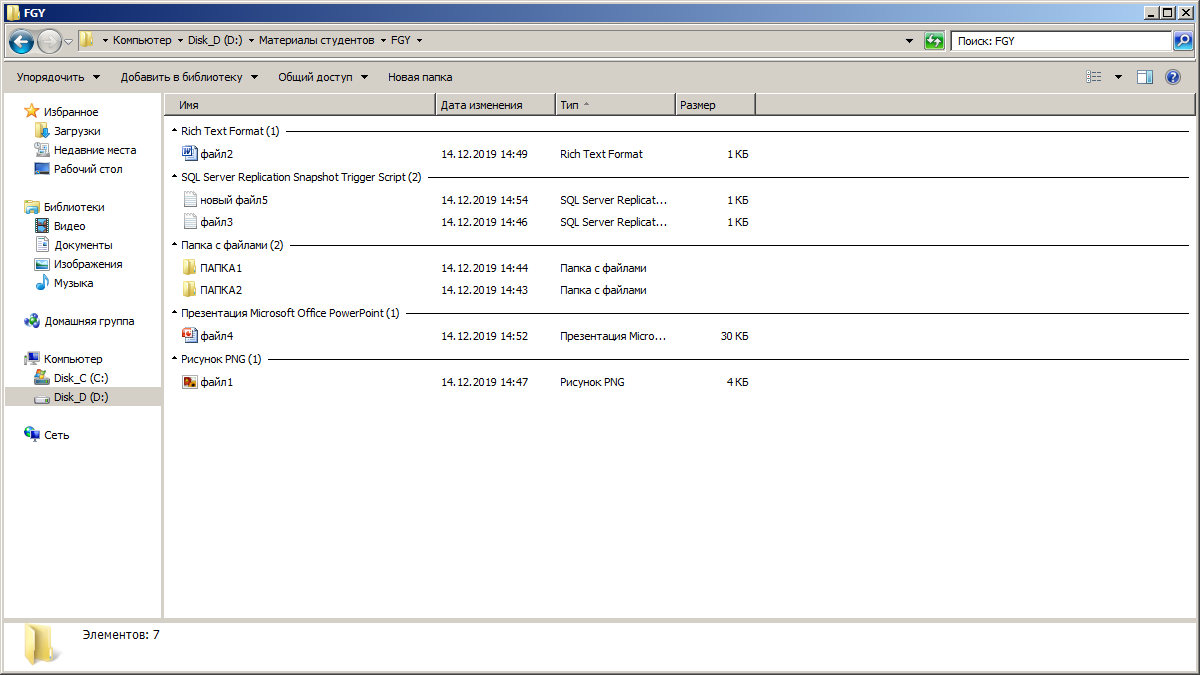Click the Back navigation arrow
Screen dimensions: 1200x675
(x=22, y=41)
